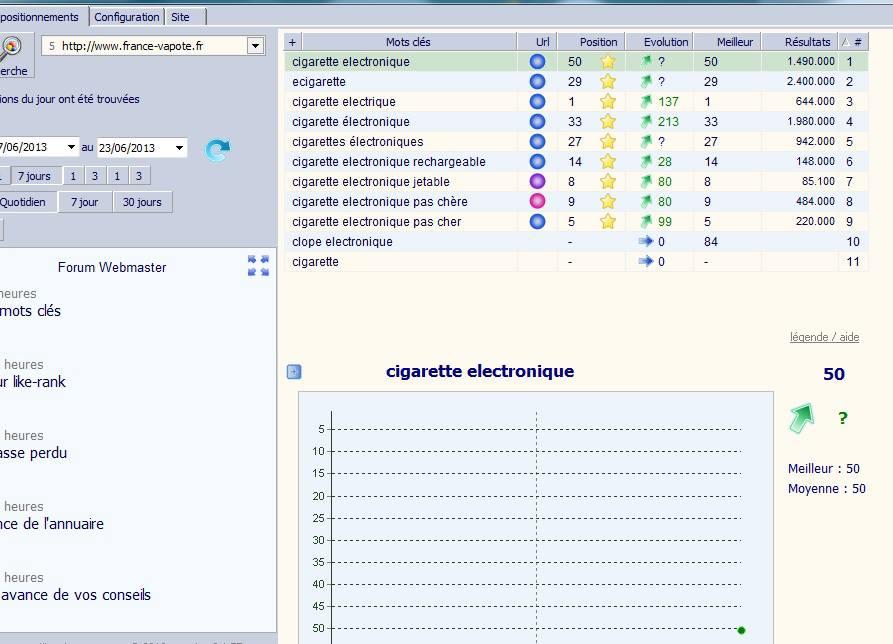Image resolution: width=893 pixels, height=644 pixels.
Task: Select the 30 jours view button
Action: [142, 202]
